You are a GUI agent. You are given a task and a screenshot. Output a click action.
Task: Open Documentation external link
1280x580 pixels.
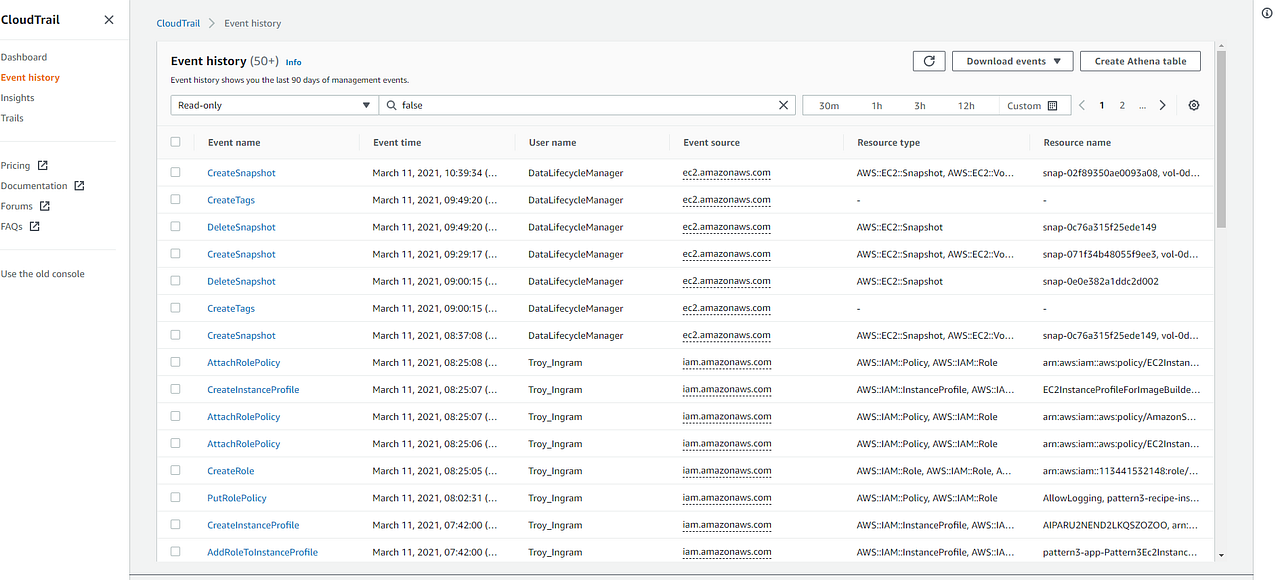pos(42,186)
